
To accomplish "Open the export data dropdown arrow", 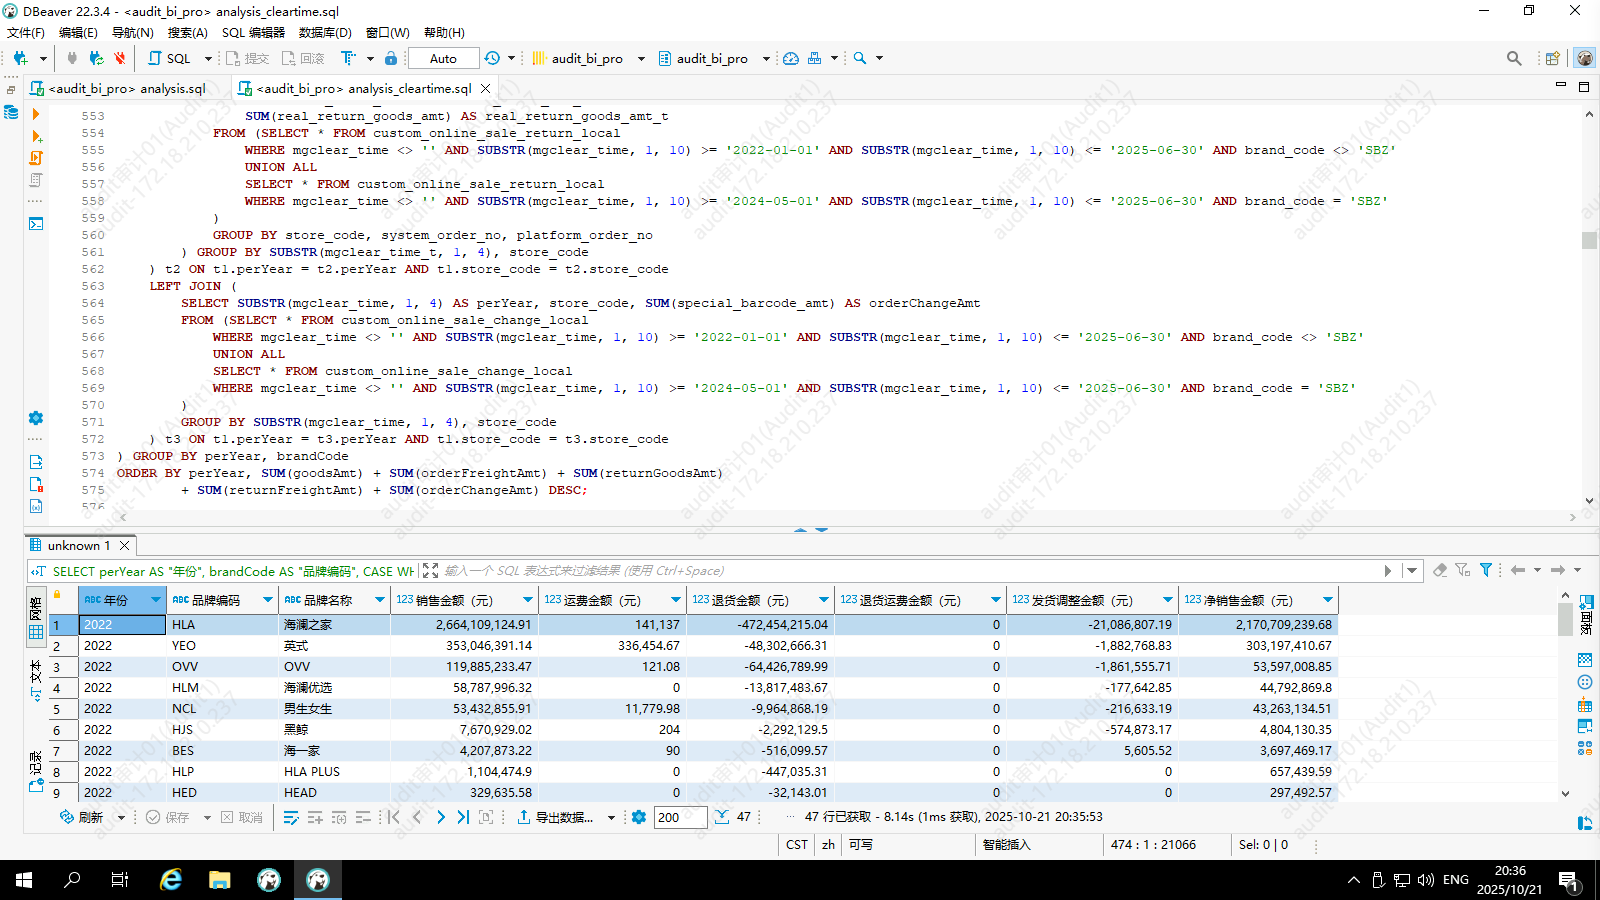I will point(611,817).
